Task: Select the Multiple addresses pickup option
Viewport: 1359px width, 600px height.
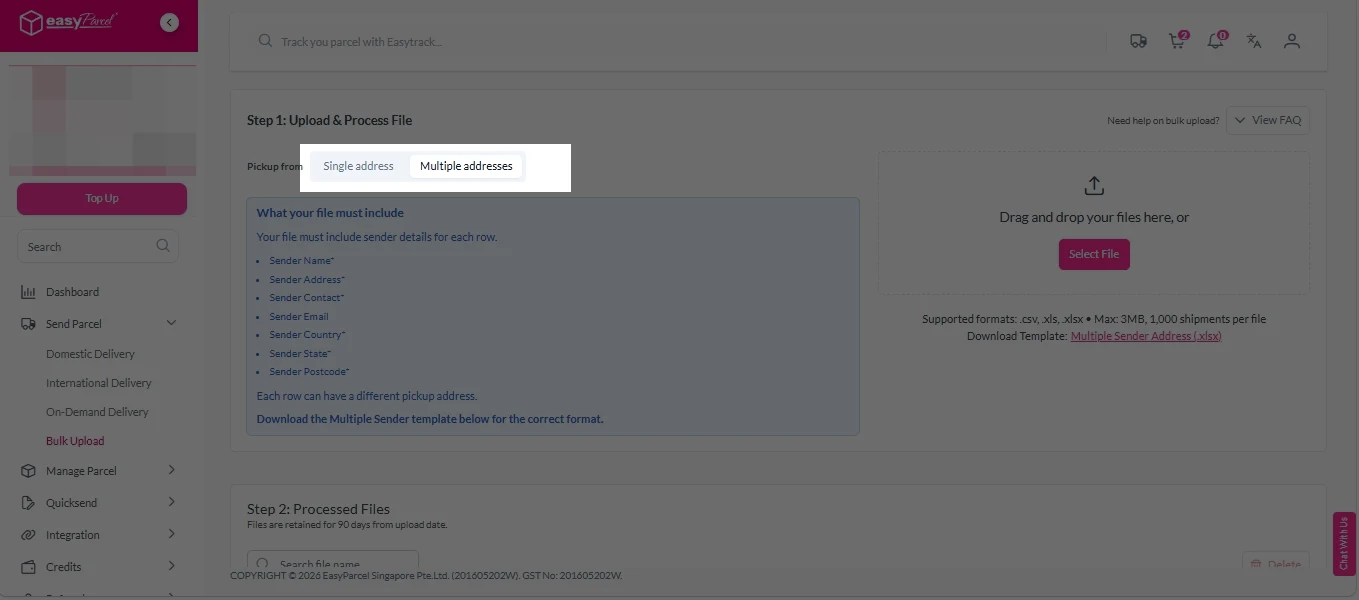Action: point(466,165)
